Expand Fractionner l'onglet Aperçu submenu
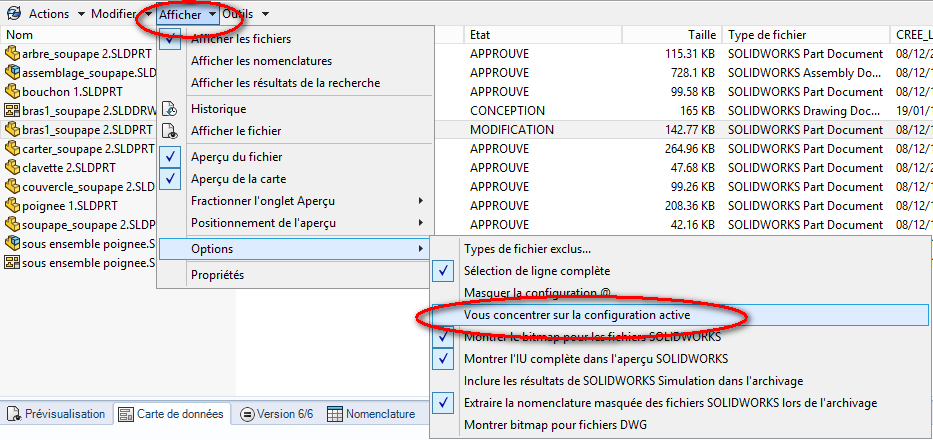 (x=294, y=201)
